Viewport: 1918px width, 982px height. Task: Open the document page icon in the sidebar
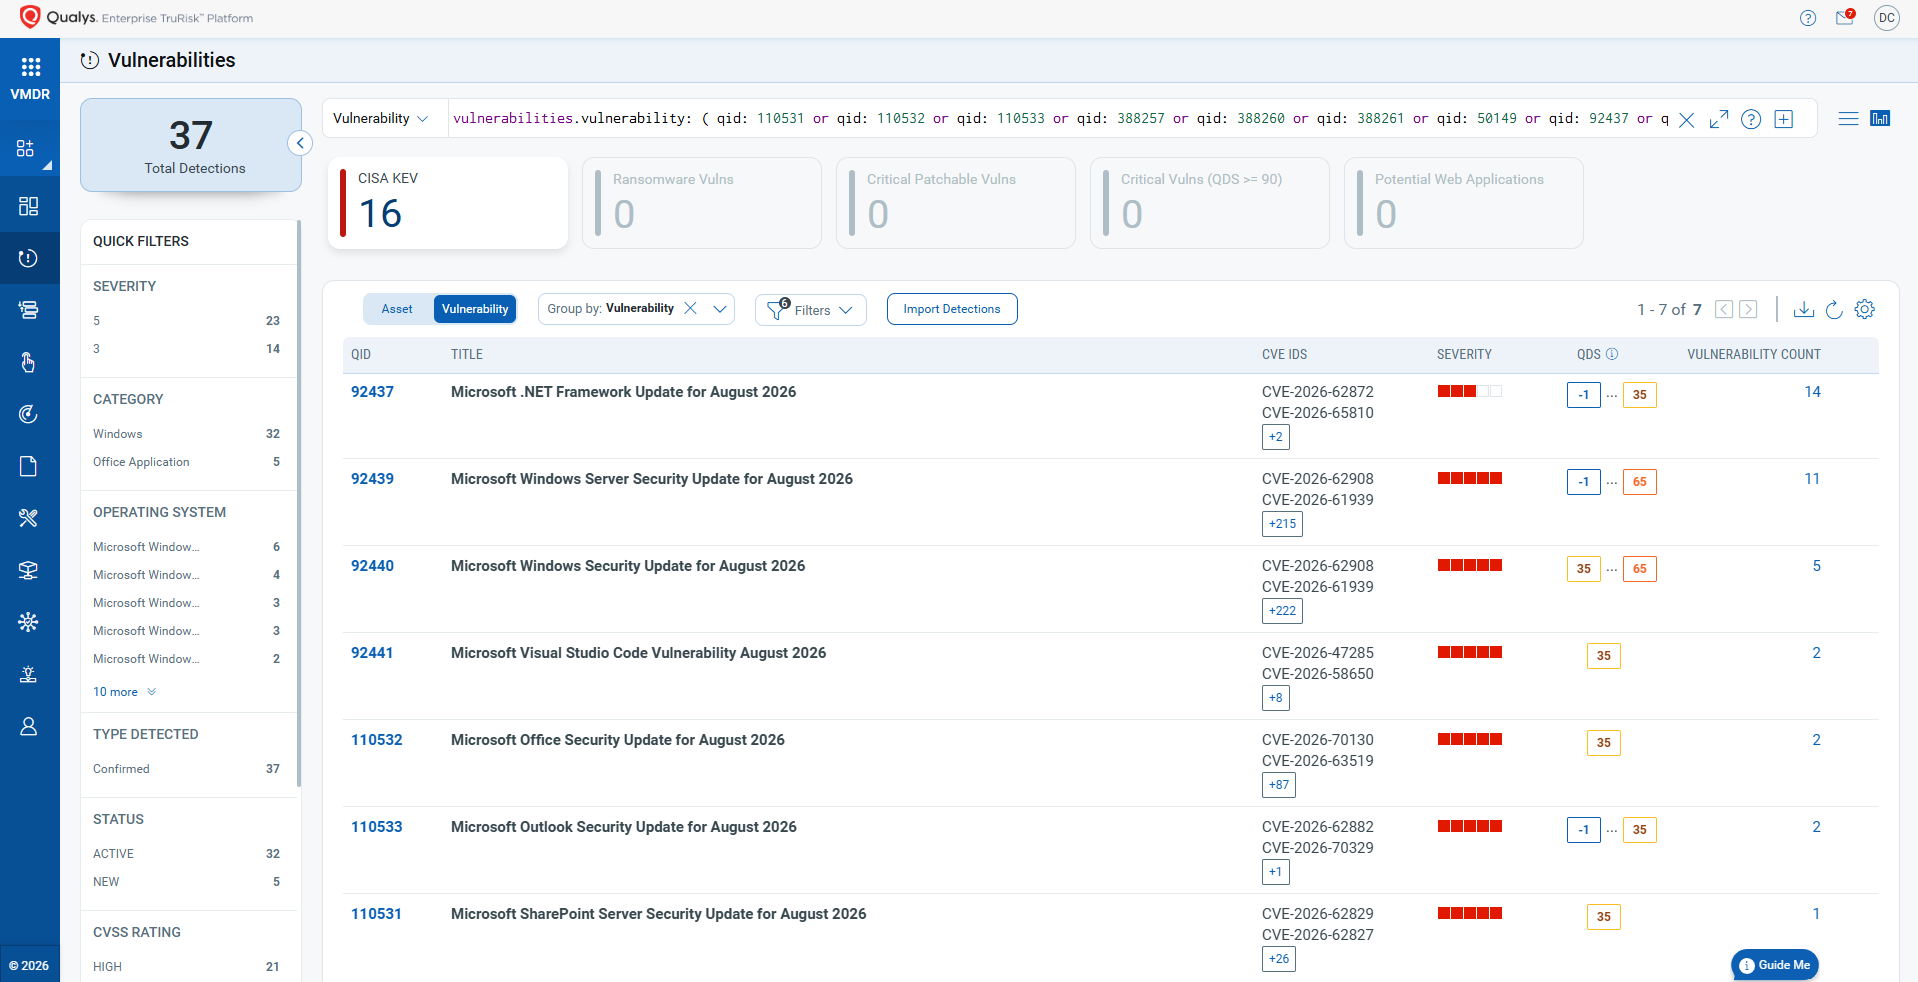pos(28,466)
